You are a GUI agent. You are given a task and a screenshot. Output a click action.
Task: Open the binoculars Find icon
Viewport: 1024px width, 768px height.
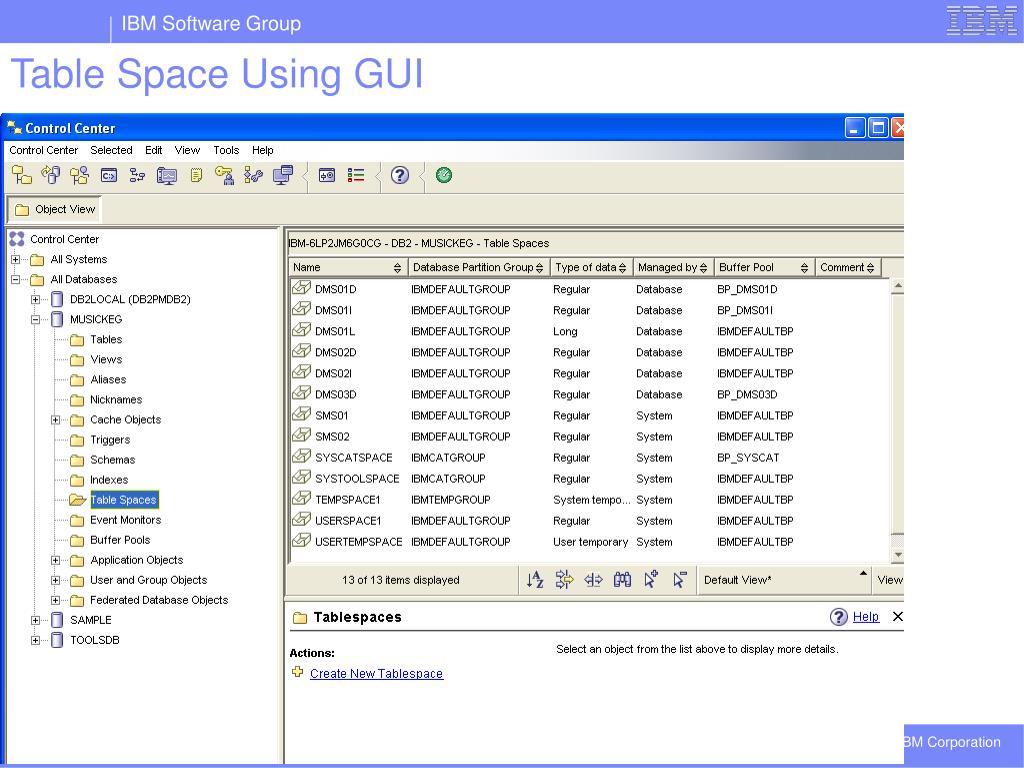(x=622, y=579)
